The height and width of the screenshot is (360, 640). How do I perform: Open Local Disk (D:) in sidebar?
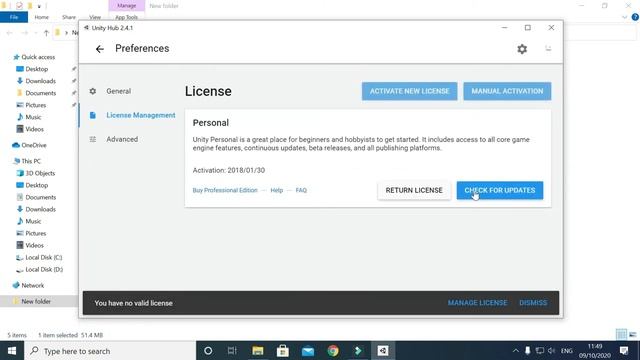44,269
